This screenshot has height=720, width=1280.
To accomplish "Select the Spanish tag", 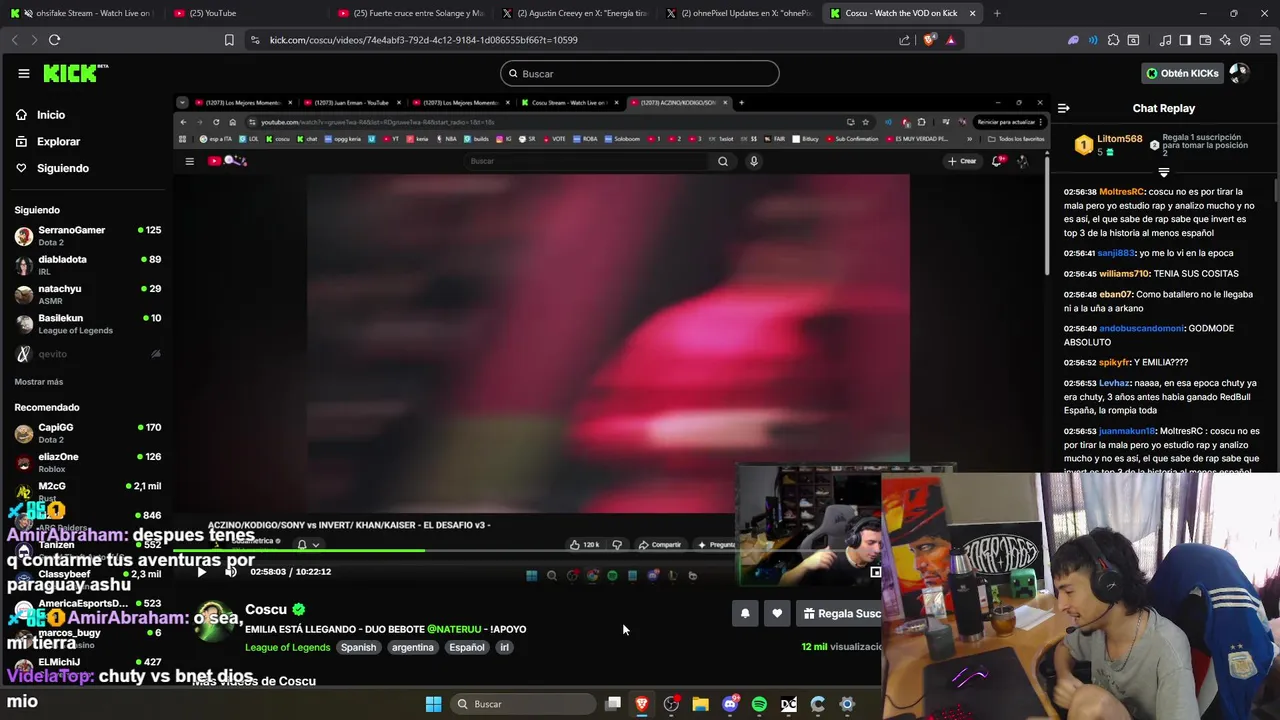I will tap(358, 647).
